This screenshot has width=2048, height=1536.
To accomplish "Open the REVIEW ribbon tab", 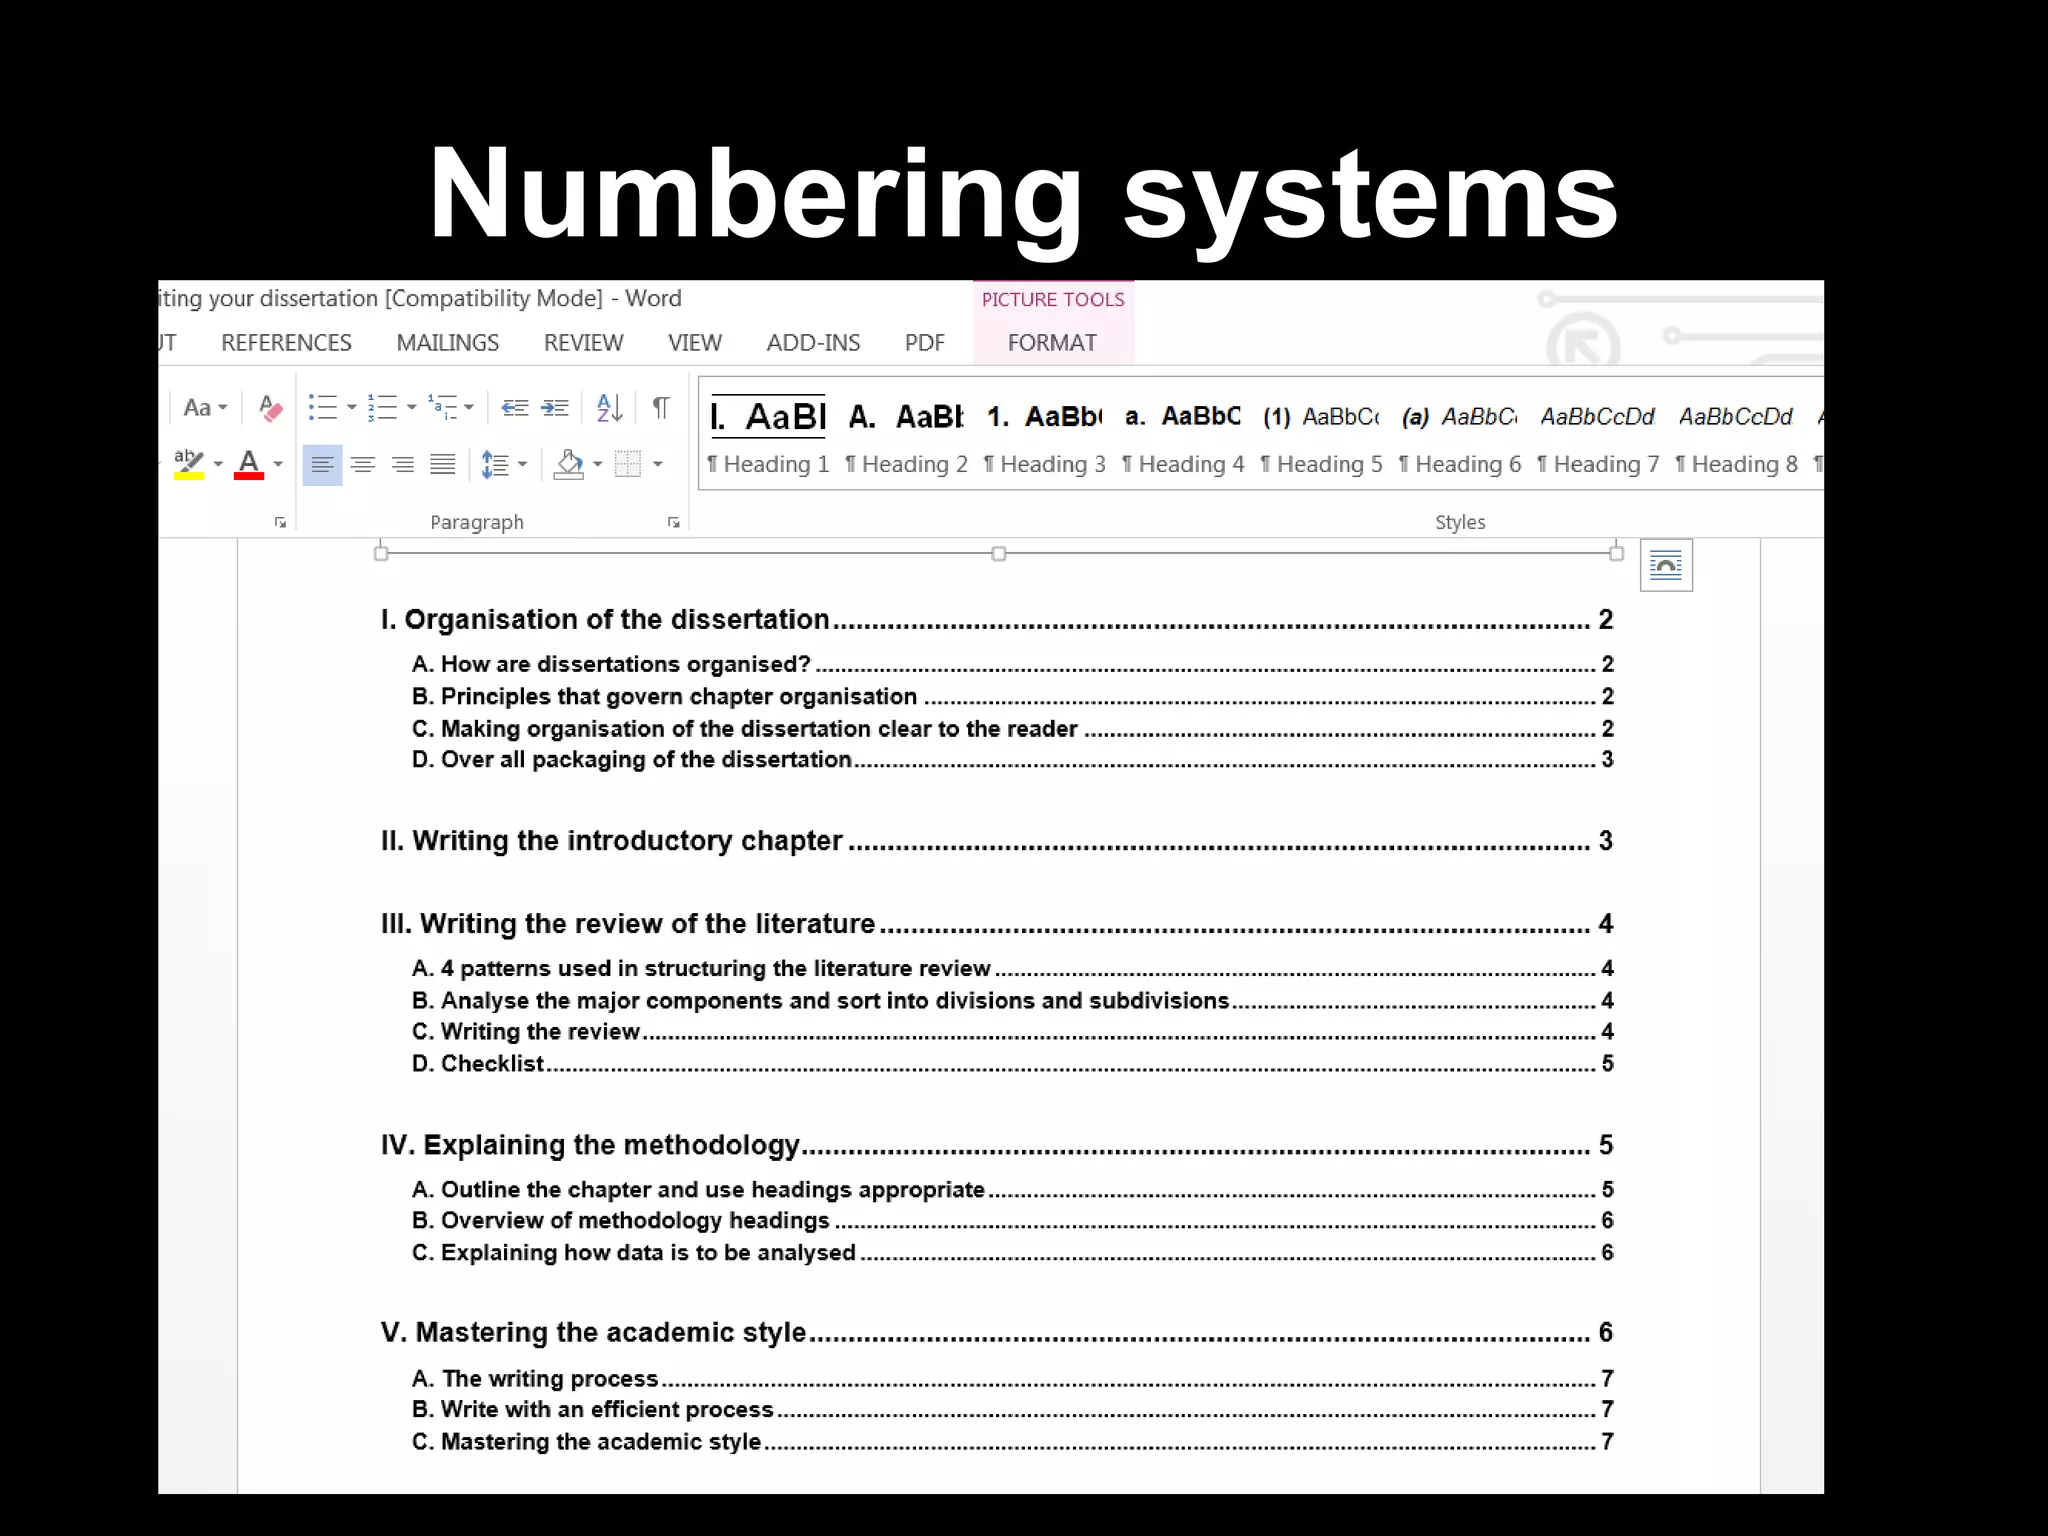I will (x=583, y=343).
